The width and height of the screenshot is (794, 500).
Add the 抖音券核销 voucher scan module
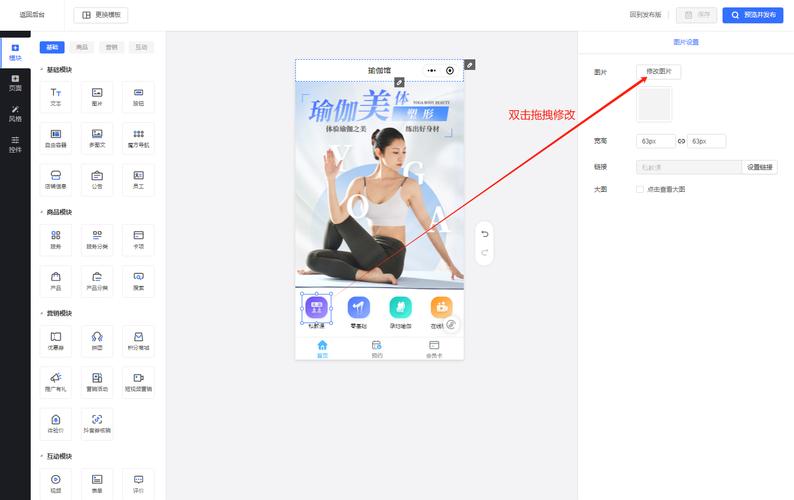pos(97,424)
